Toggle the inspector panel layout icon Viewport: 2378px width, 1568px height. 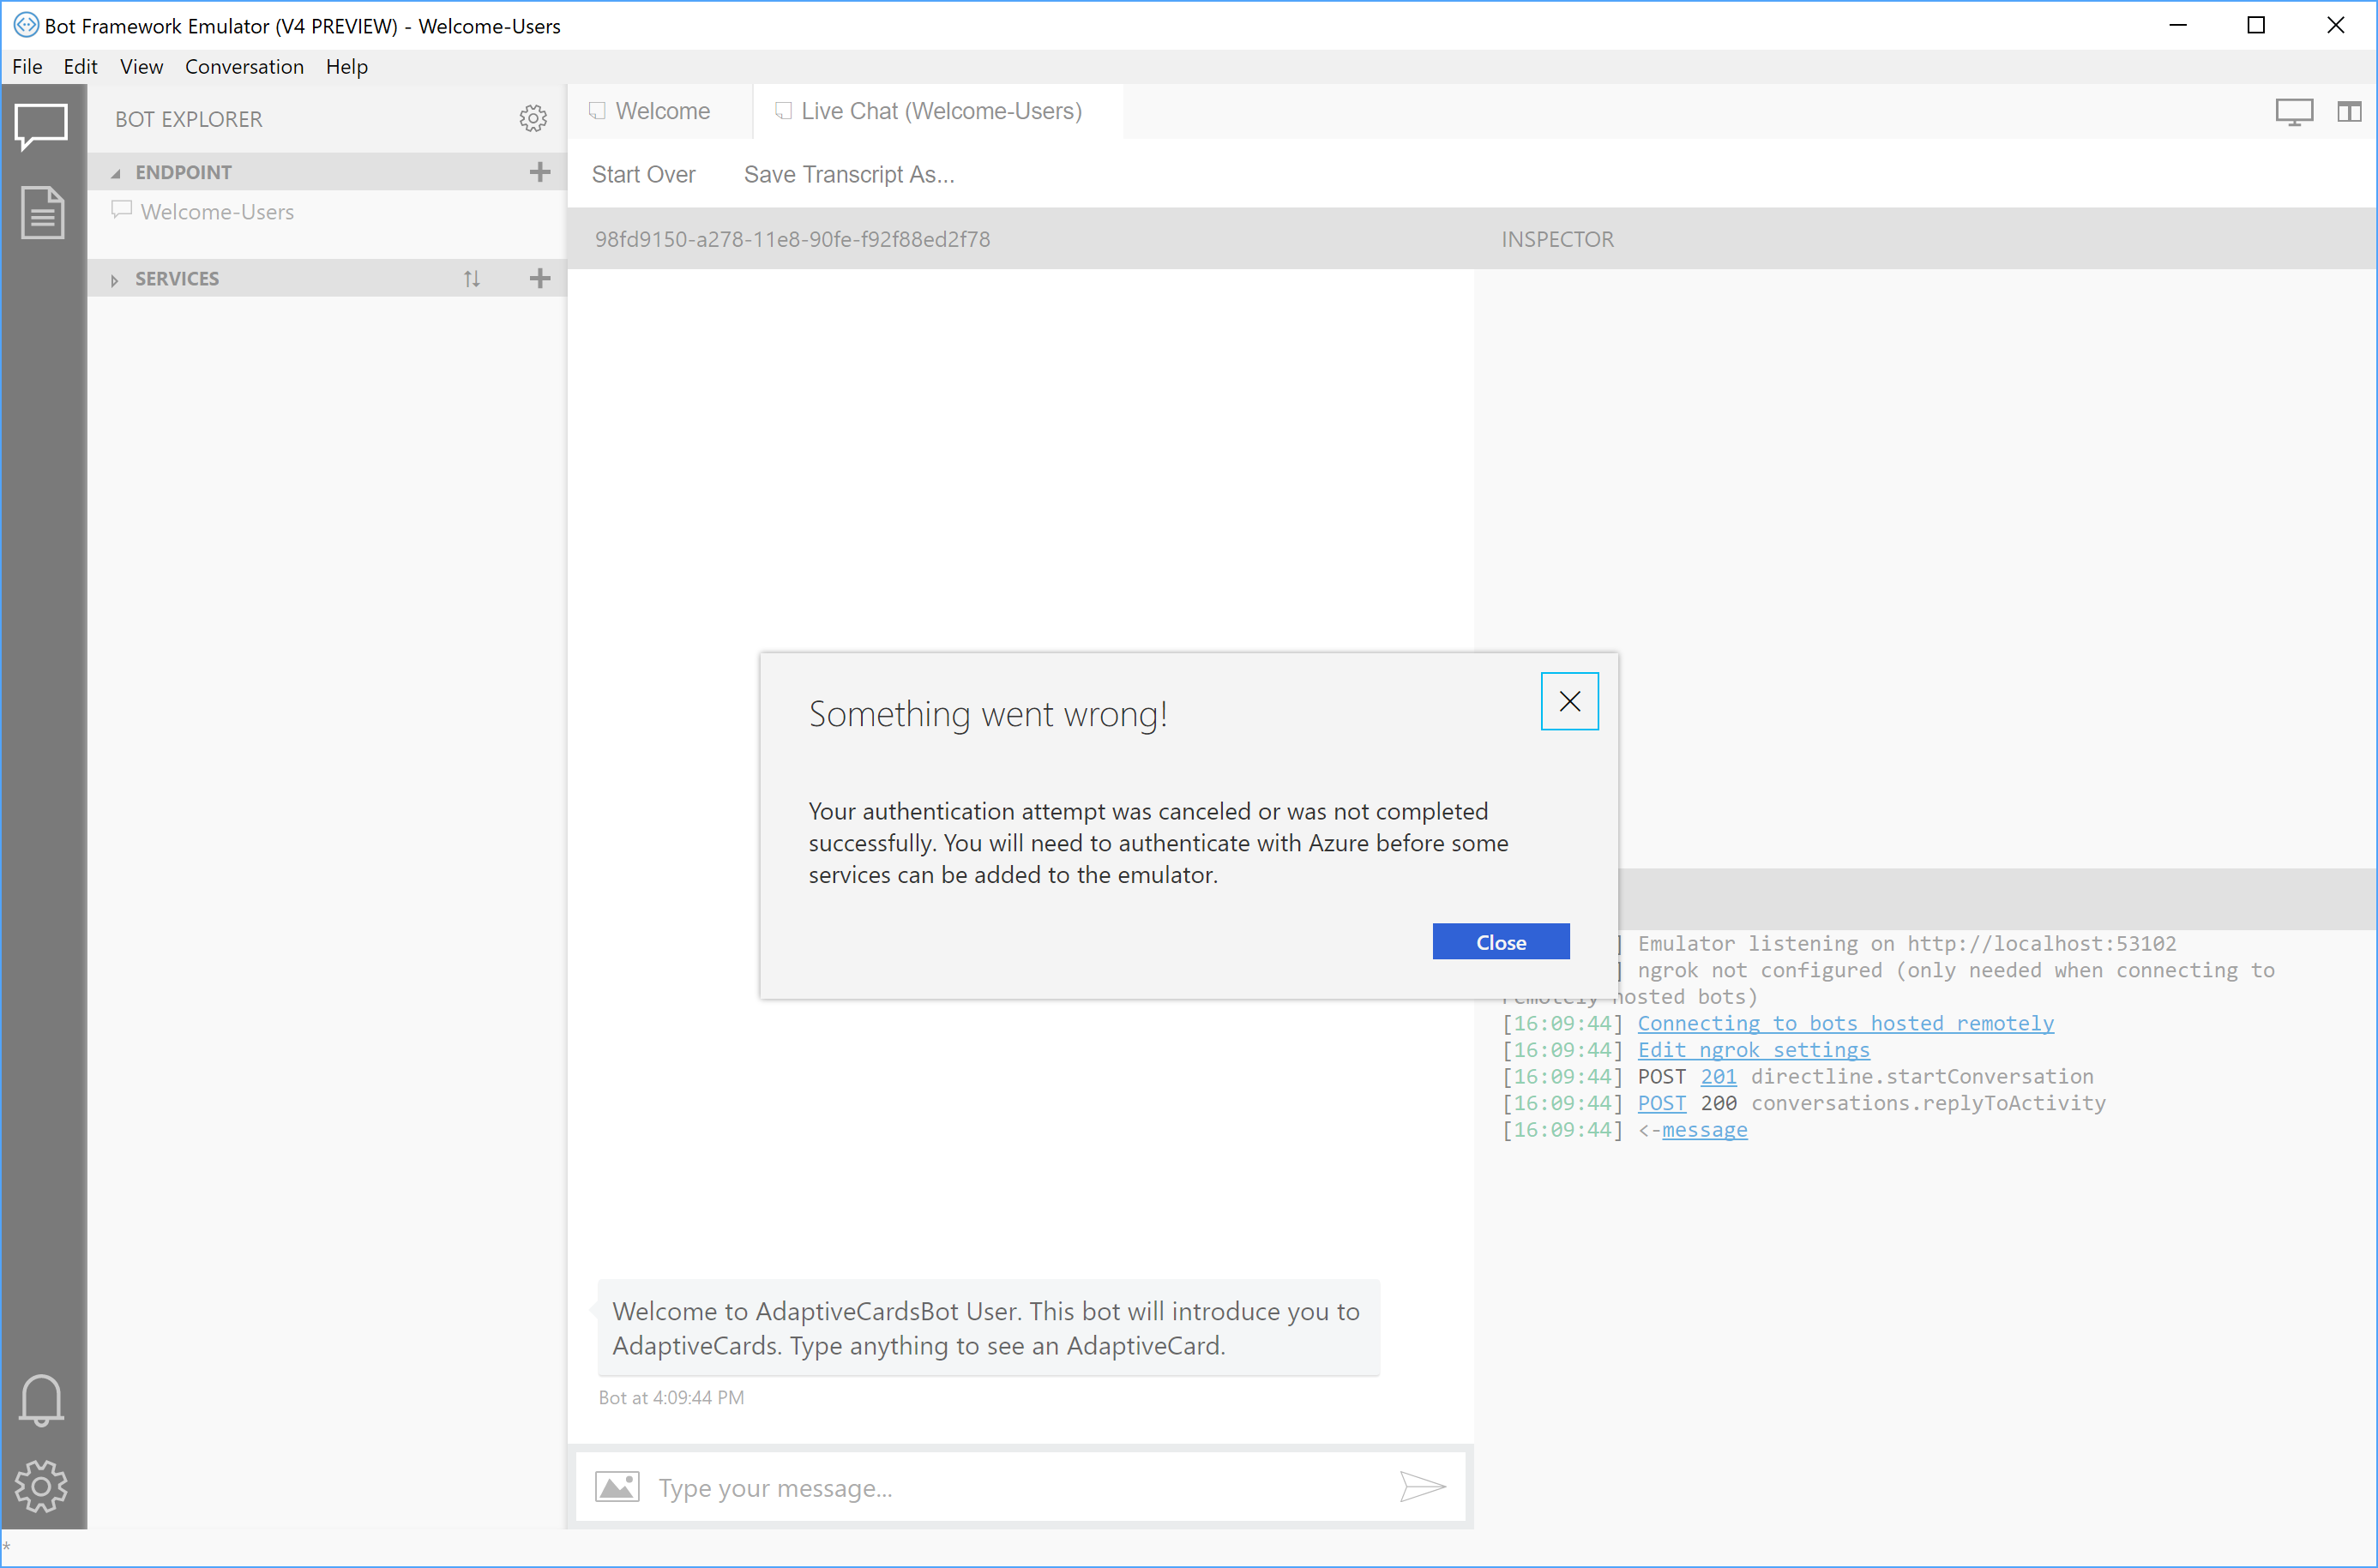[x=2349, y=111]
